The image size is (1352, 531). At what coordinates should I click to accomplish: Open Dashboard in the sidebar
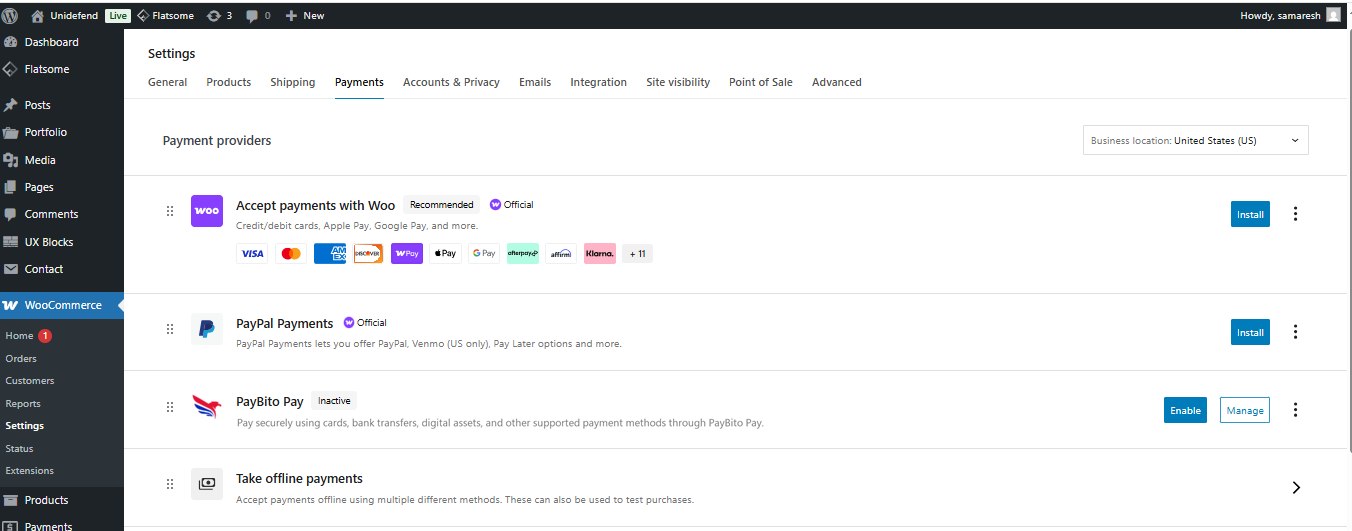[62, 42]
